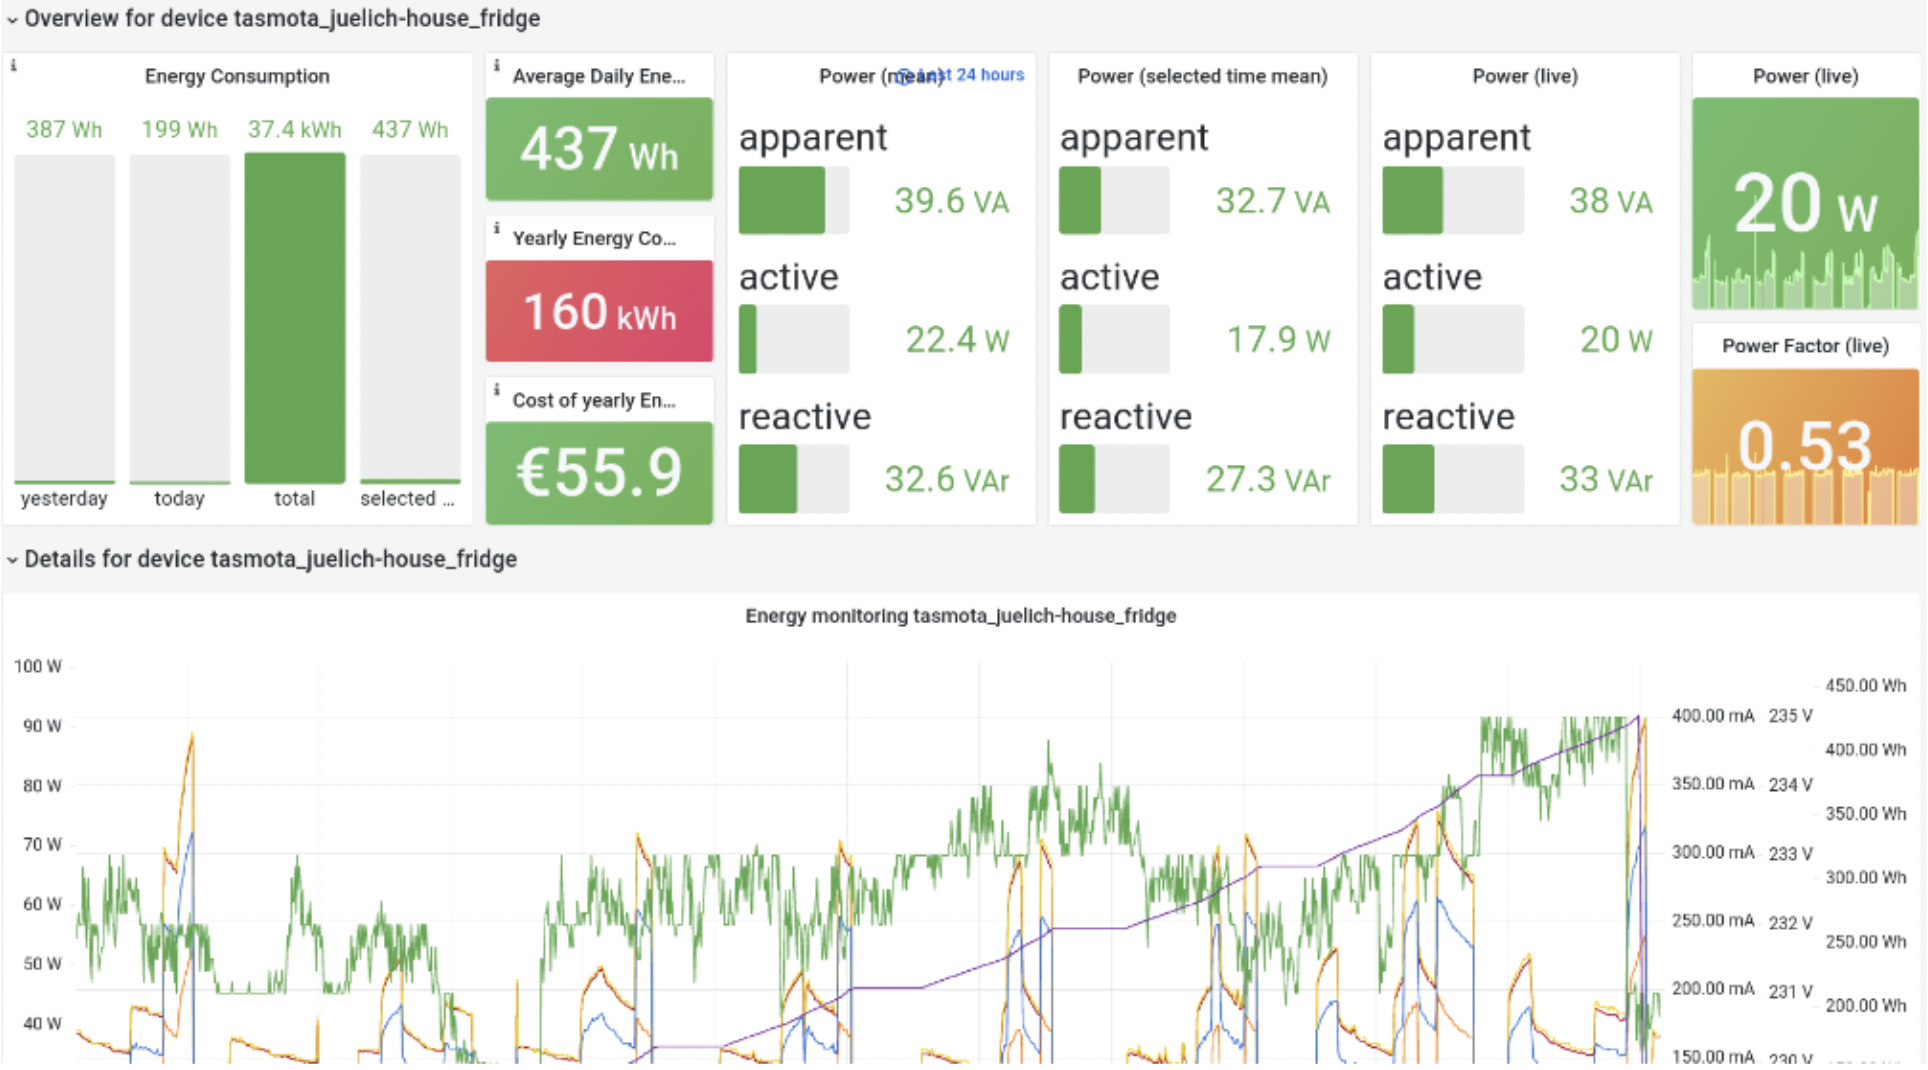Click the today bar in Energy Consumption
Image resolution: width=1928 pixels, height=1070 pixels.
(179, 319)
